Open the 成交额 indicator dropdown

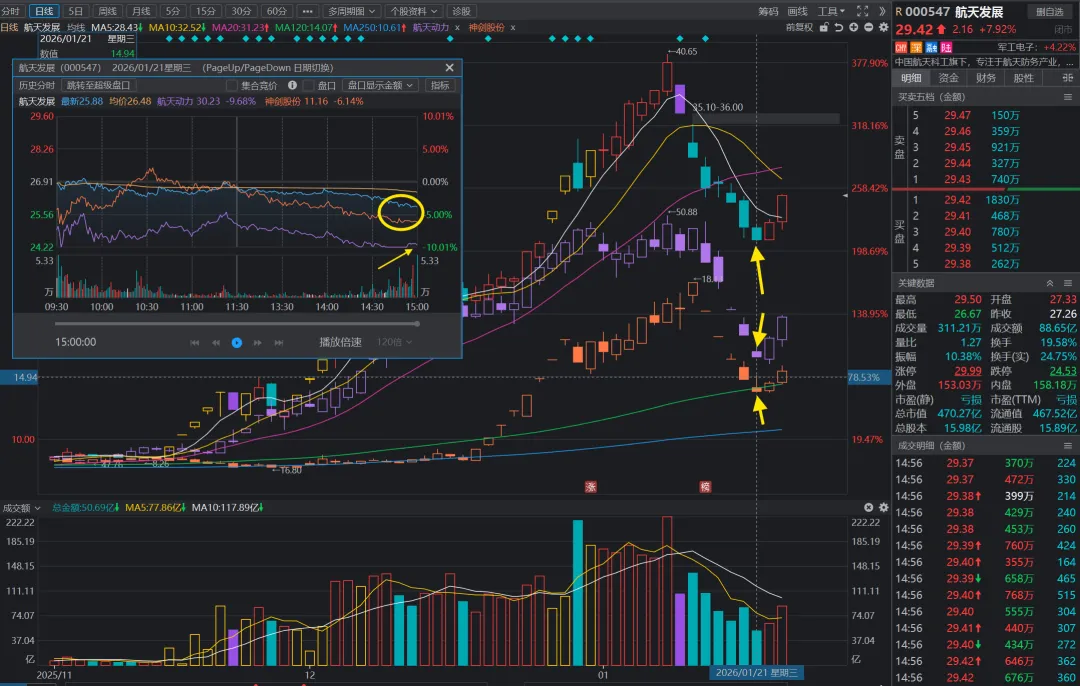point(21,508)
